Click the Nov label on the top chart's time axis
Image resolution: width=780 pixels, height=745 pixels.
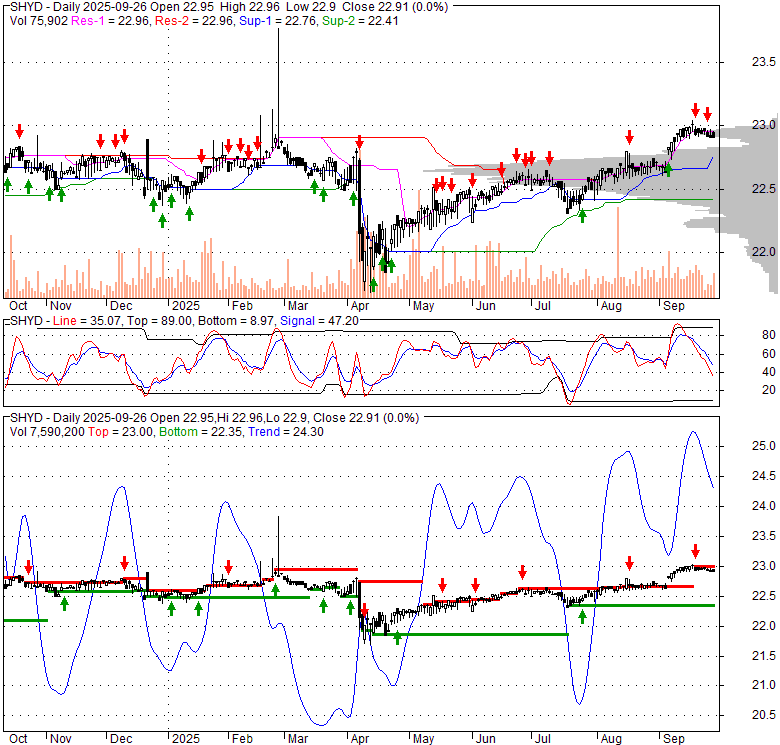point(61,306)
